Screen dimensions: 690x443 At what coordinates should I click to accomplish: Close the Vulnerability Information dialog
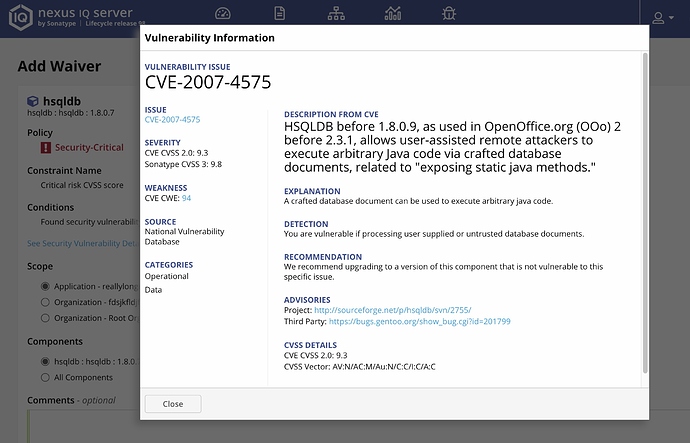(173, 404)
